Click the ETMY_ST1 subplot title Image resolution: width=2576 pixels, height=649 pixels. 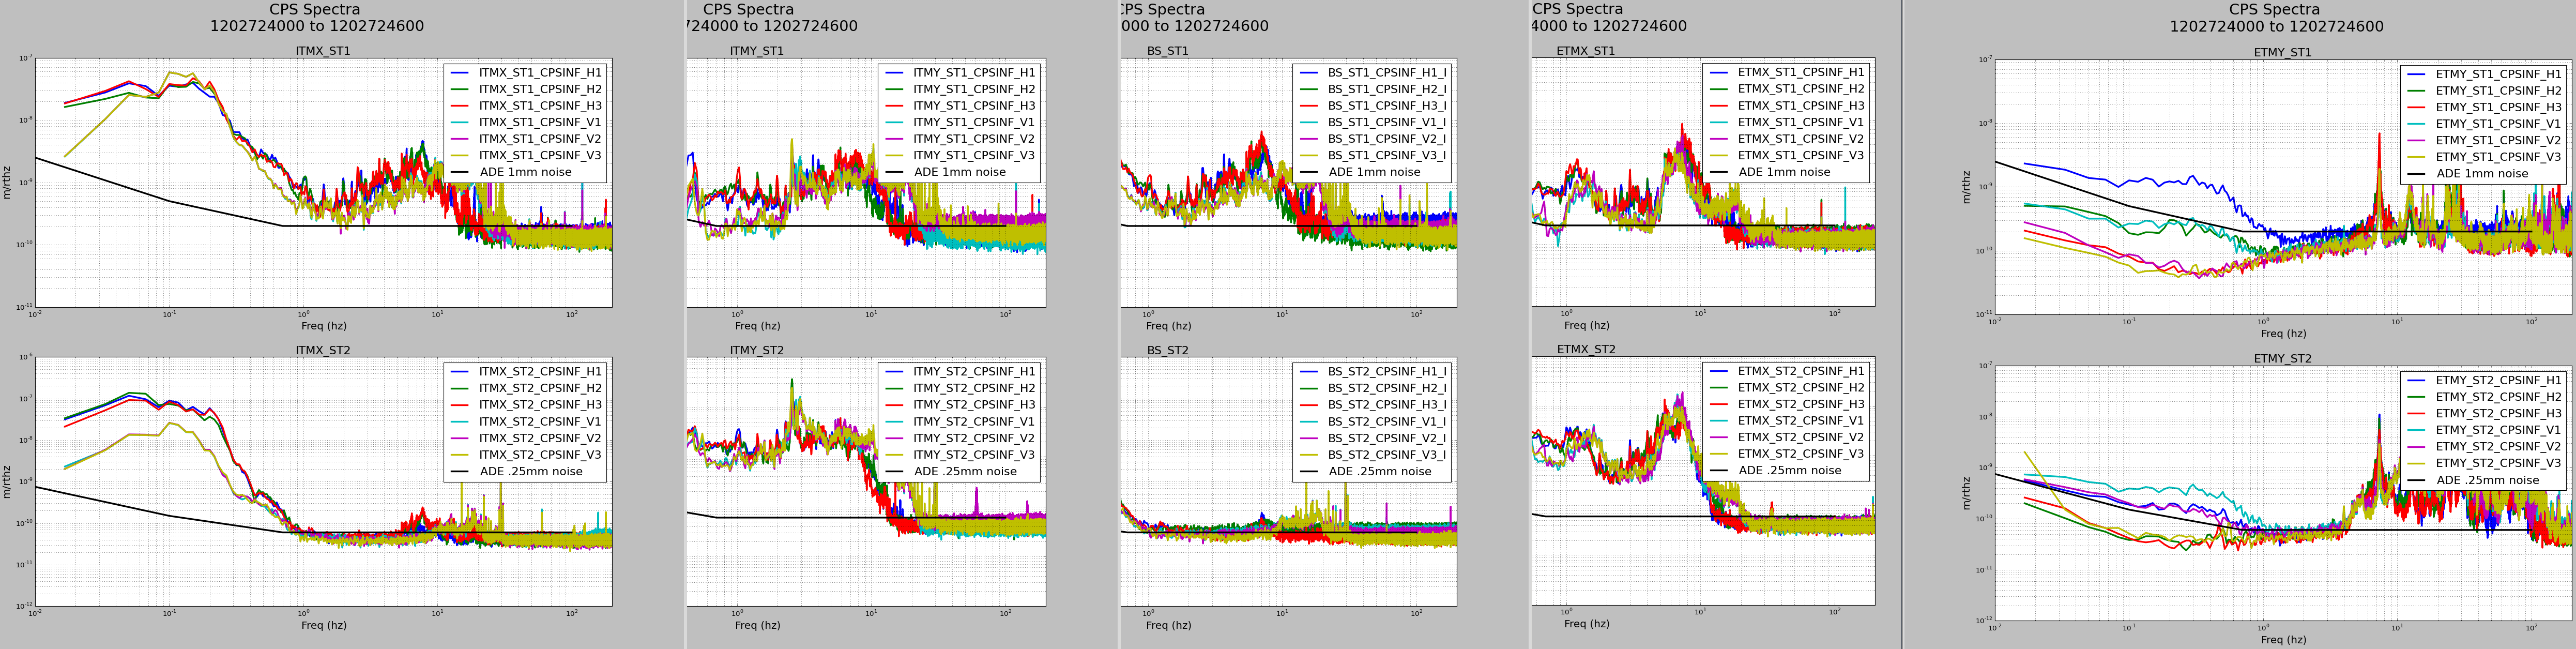coord(2282,53)
